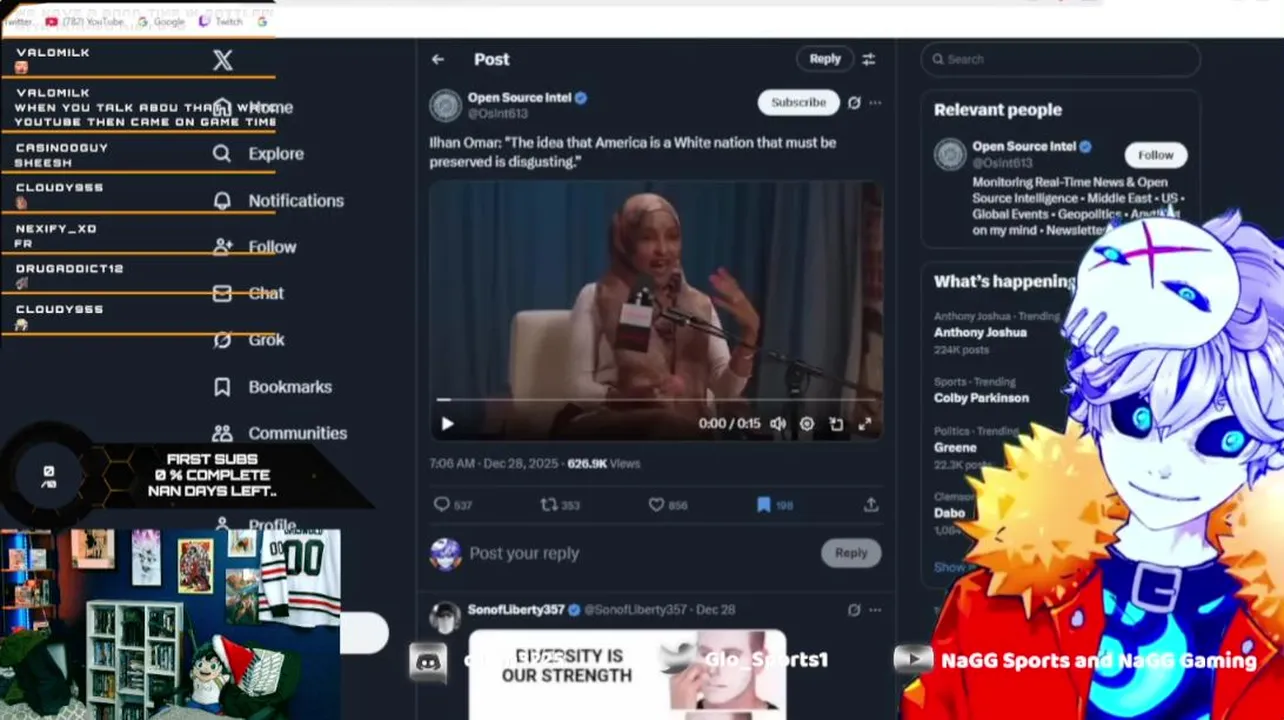The height and width of the screenshot is (720, 1284).
Task: Open the SonofLiberty357 profile name
Action: click(x=516, y=609)
